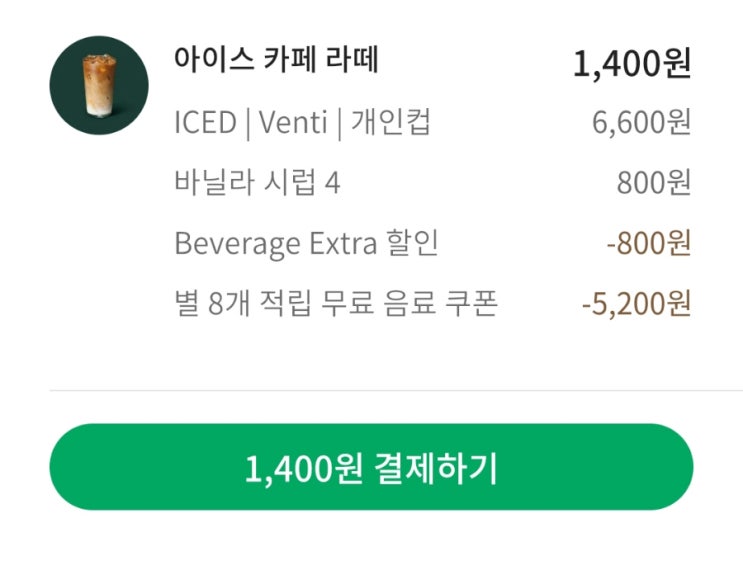Click the 6,600원 base price
743x584 pixels.
pos(641,125)
